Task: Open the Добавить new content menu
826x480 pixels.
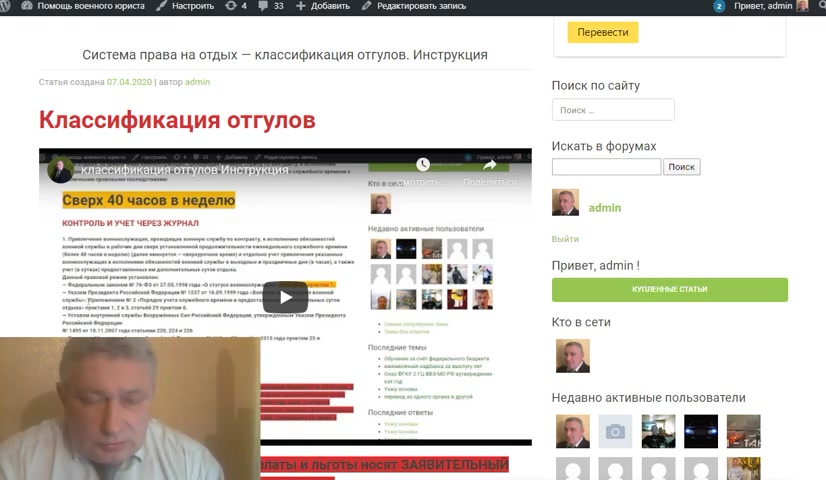Action: [322, 6]
